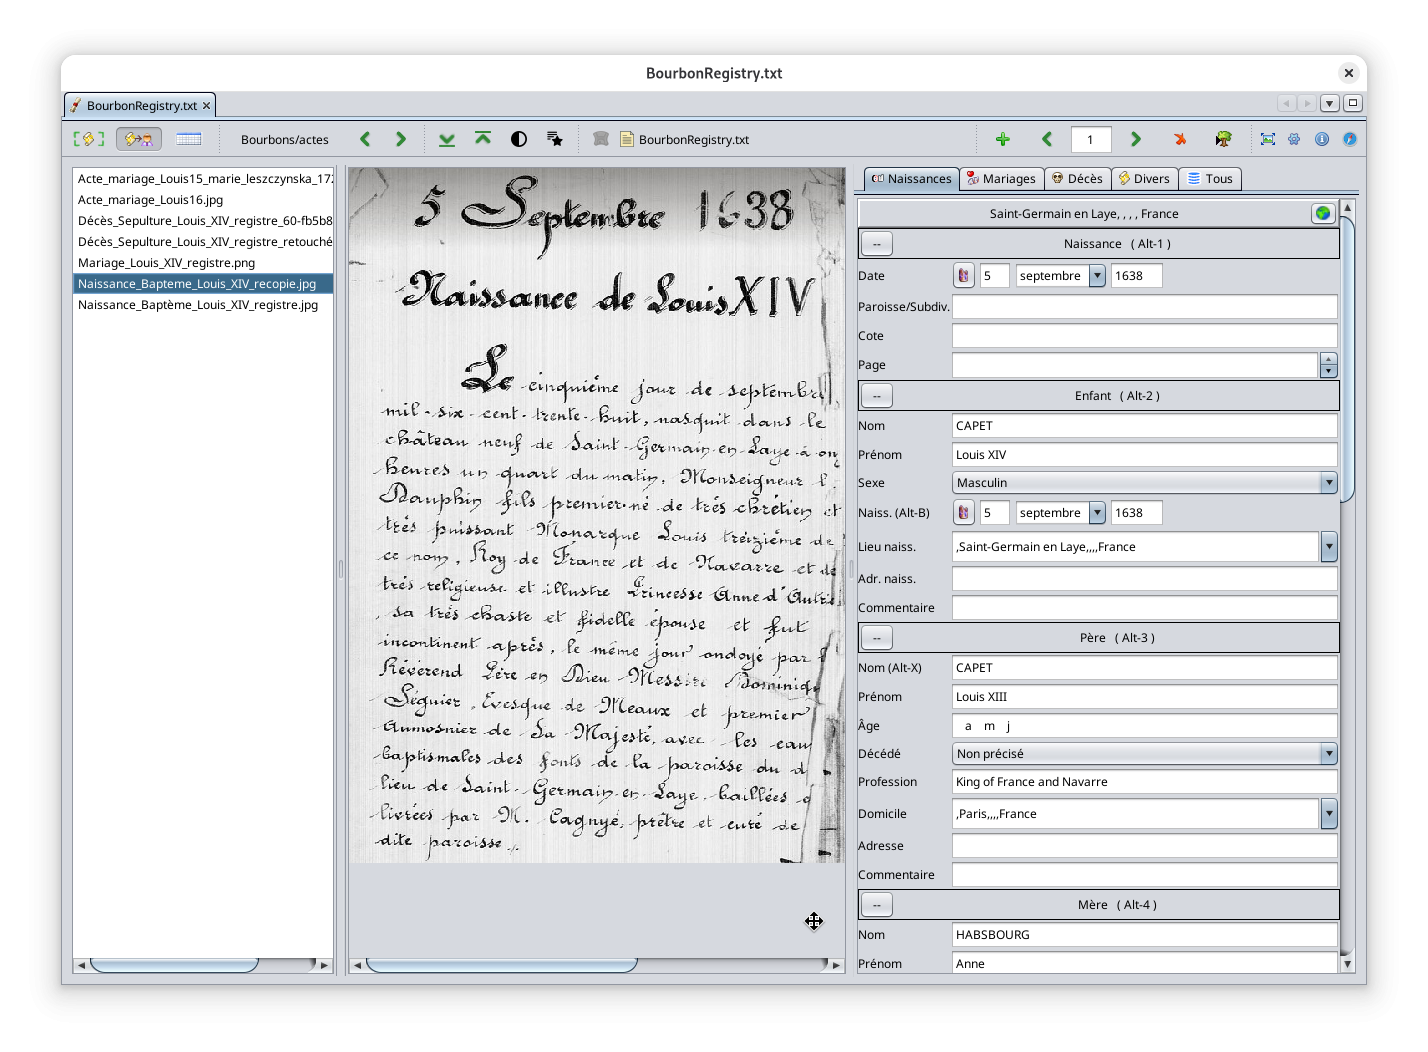Select Mariage_Louis_XIV_registre.png in file list

[x=203, y=262]
